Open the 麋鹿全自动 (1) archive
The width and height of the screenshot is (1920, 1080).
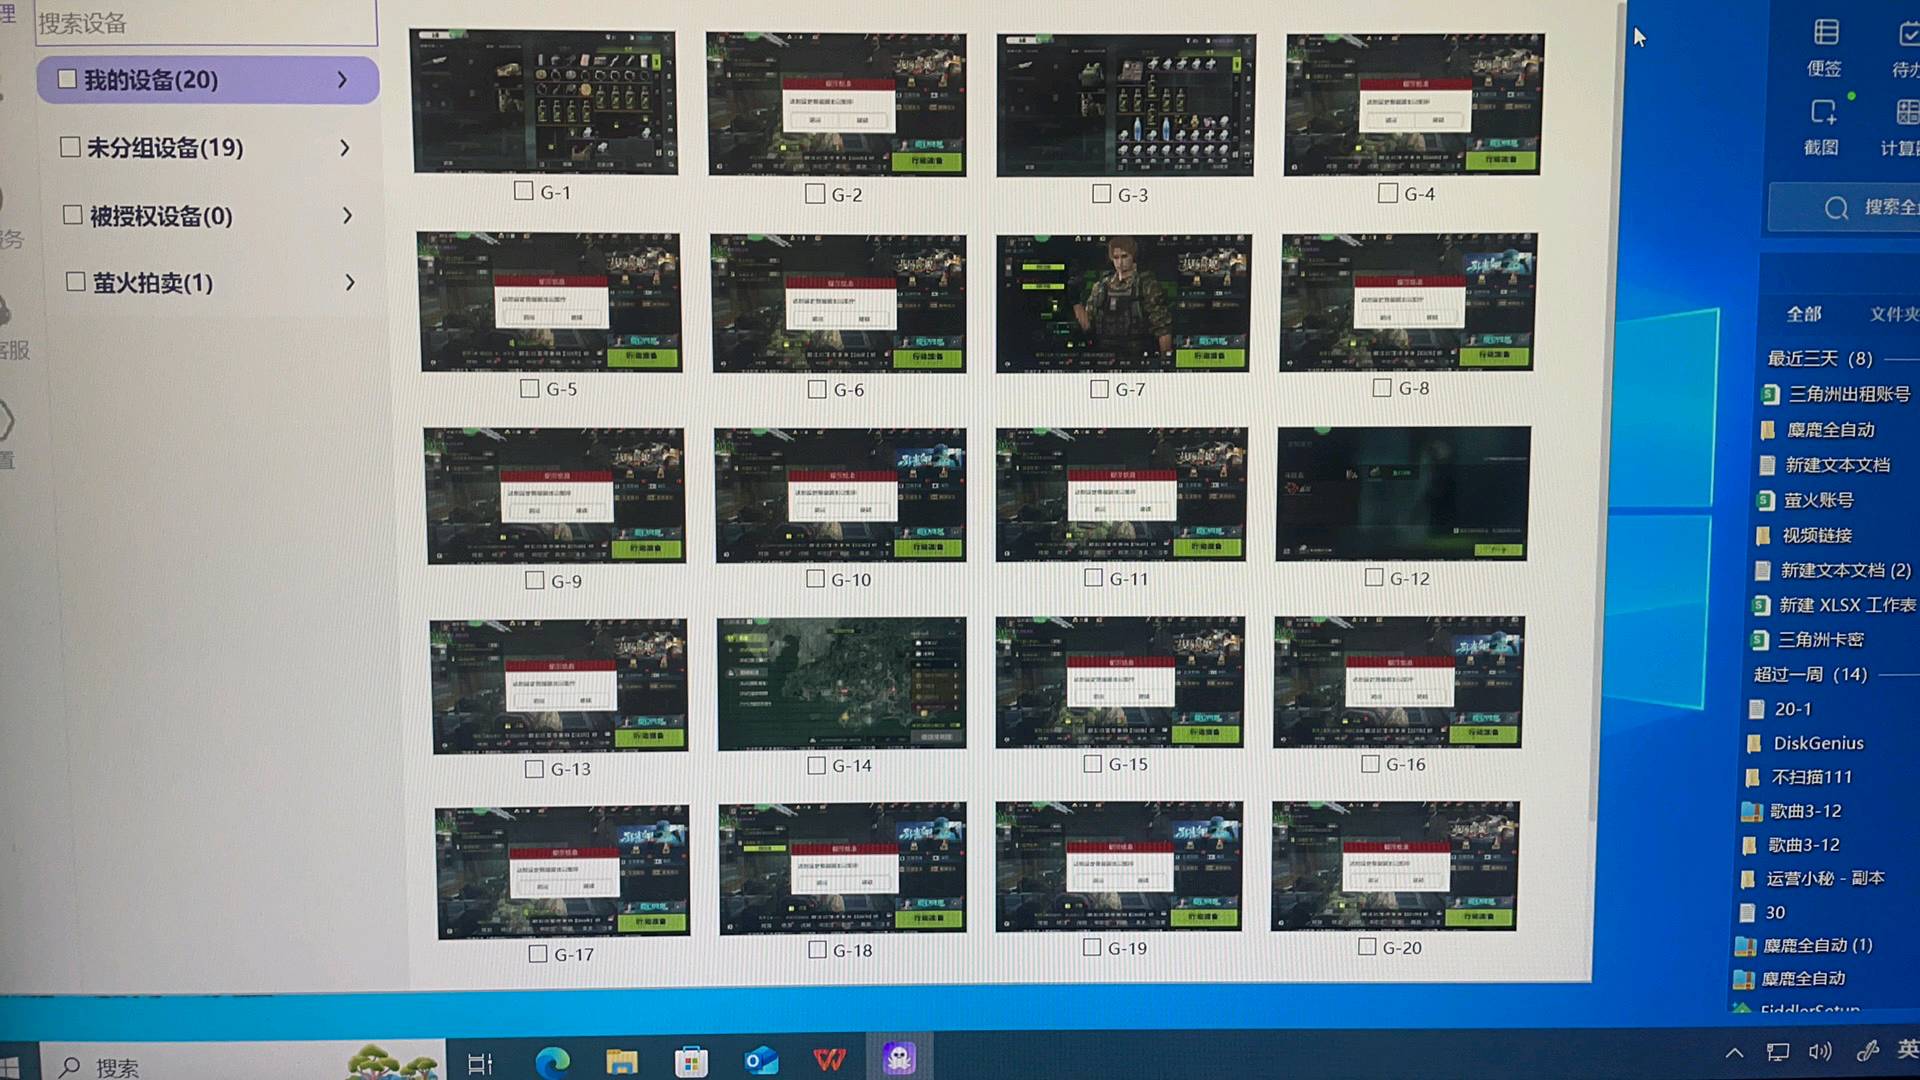(1804, 945)
